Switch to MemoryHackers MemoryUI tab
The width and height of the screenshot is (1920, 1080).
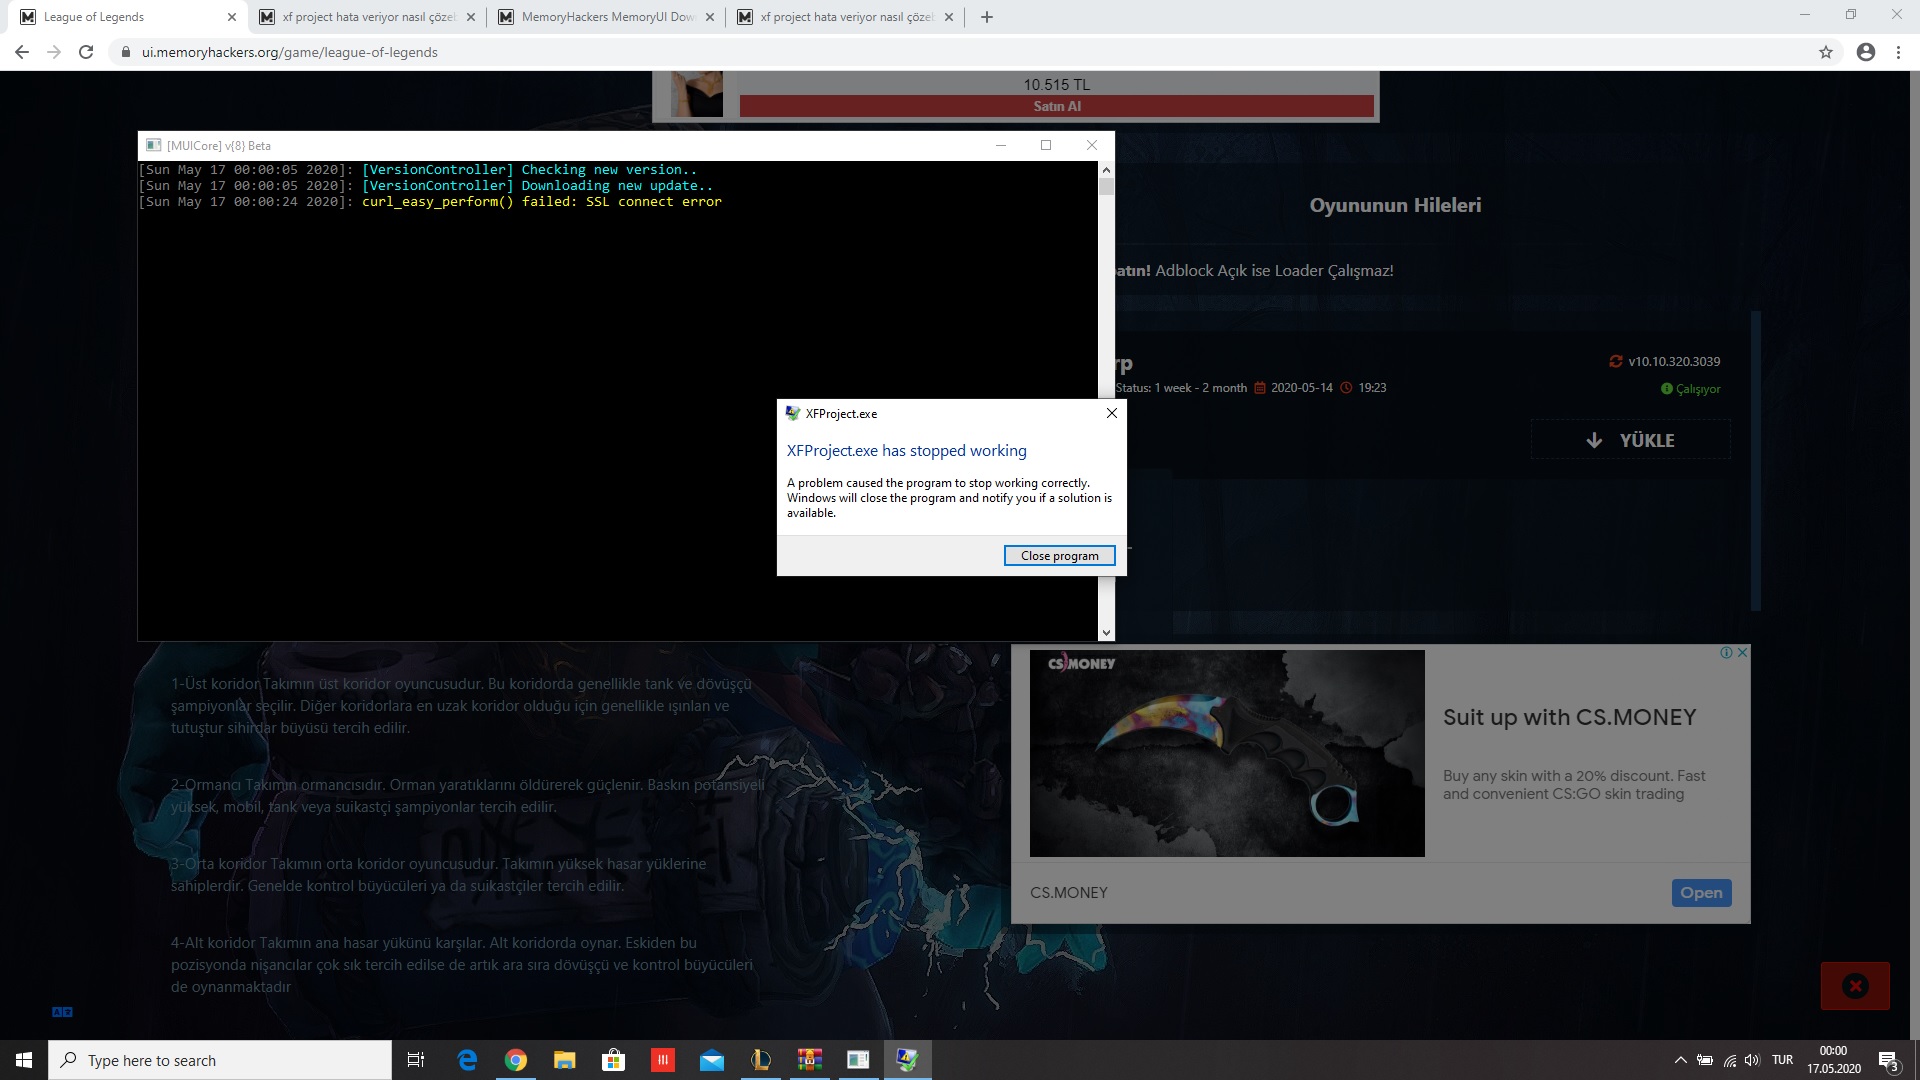[606, 17]
